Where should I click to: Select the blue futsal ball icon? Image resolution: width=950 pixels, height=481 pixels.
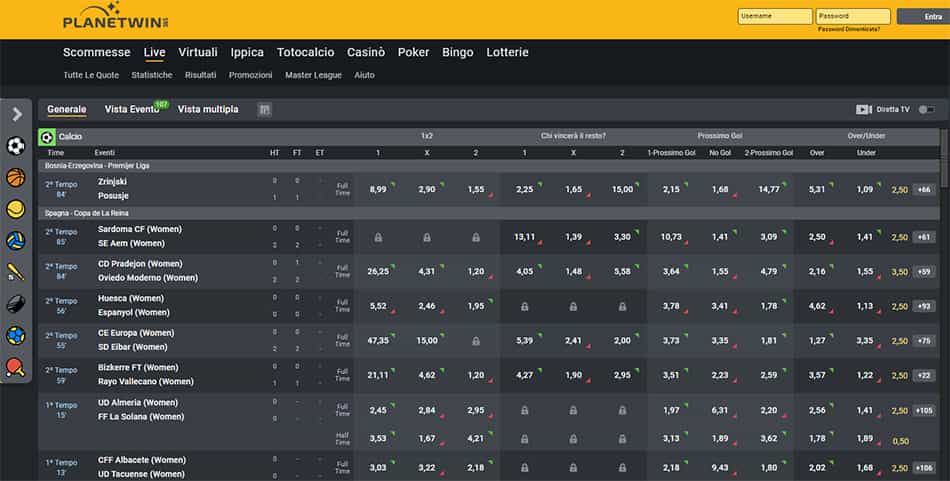(x=16, y=336)
